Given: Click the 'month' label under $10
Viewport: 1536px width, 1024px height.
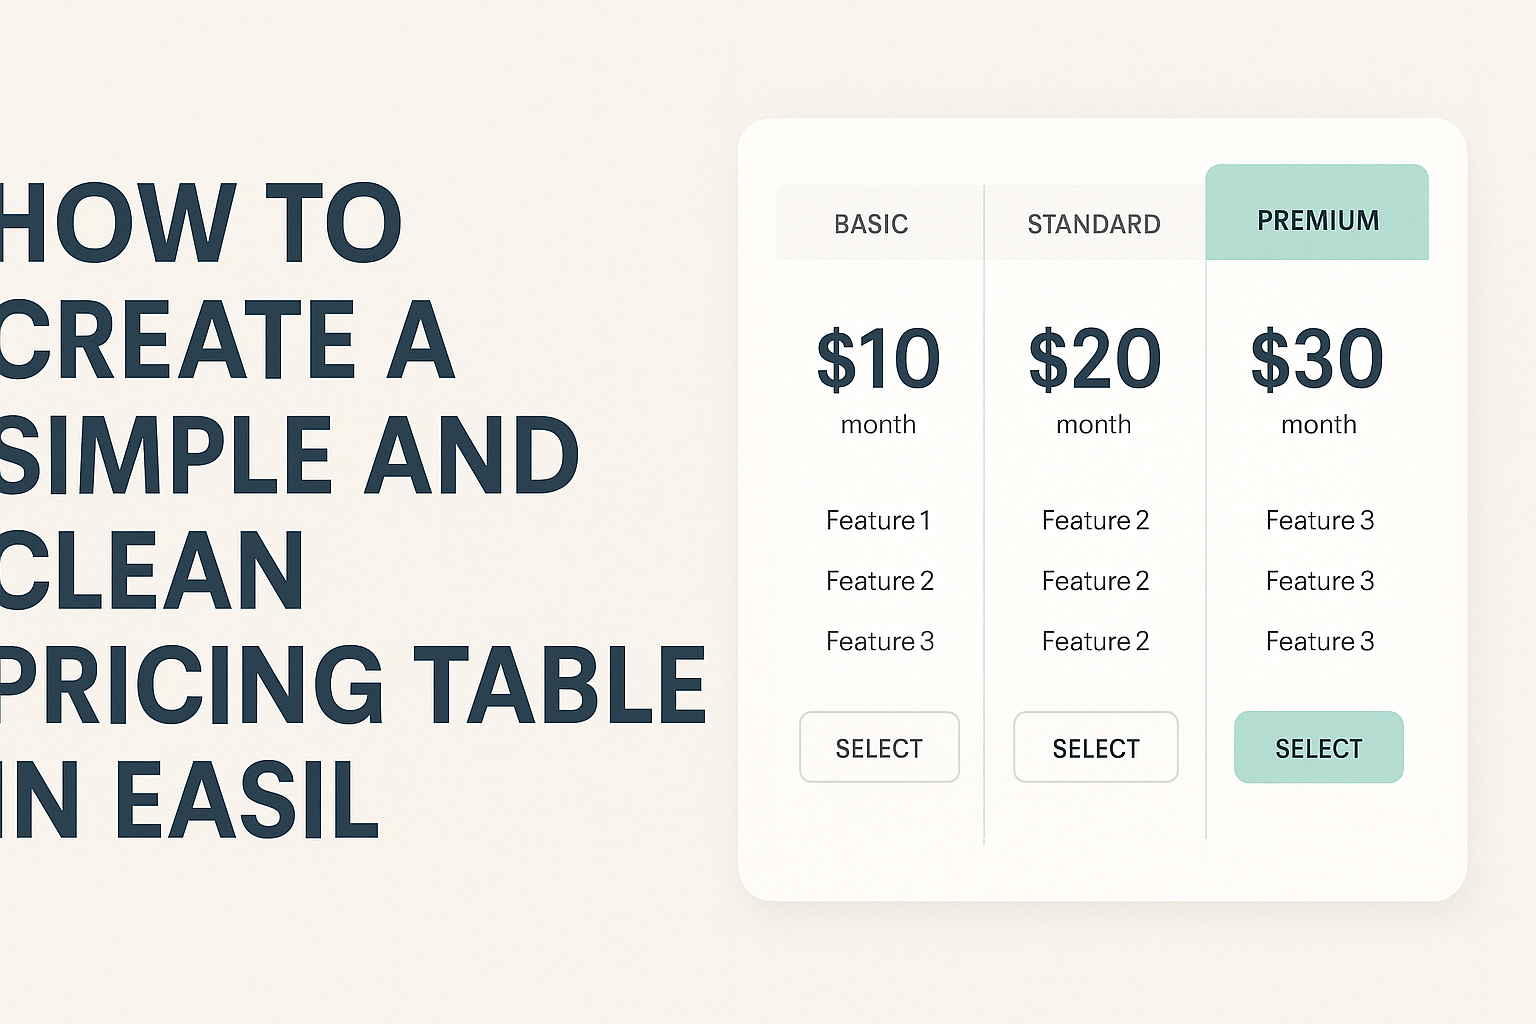Looking at the screenshot, I should tap(878, 425).
